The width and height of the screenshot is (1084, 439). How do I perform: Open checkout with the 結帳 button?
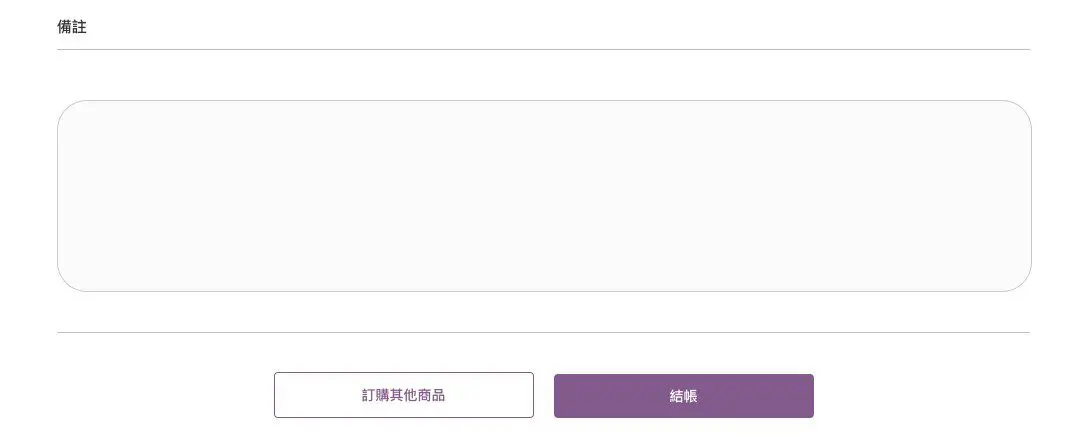[x=683, y=396]
